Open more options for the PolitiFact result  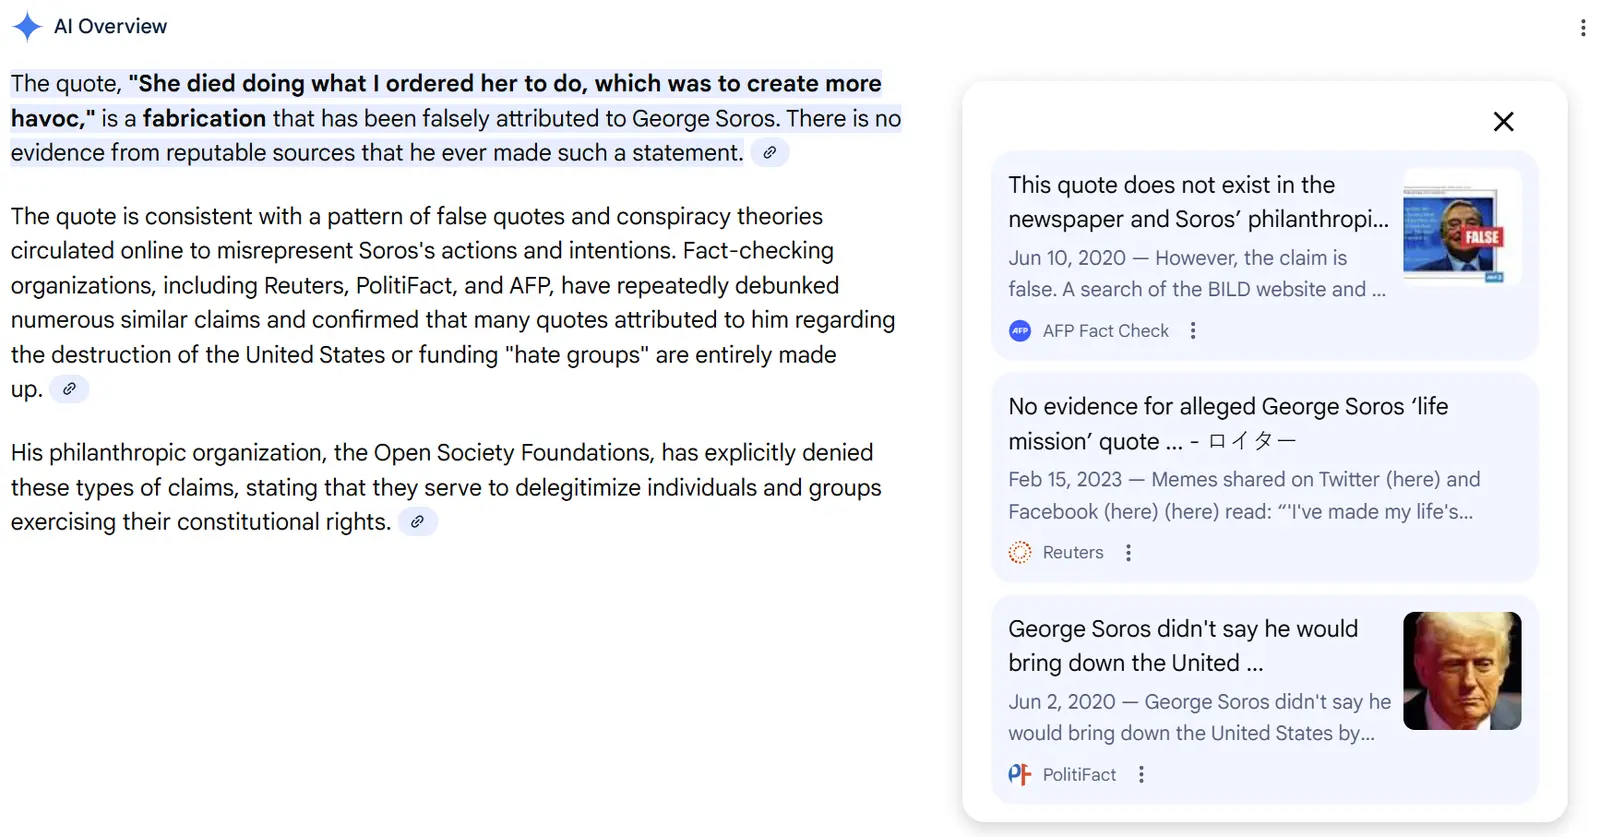(1141, 775)
